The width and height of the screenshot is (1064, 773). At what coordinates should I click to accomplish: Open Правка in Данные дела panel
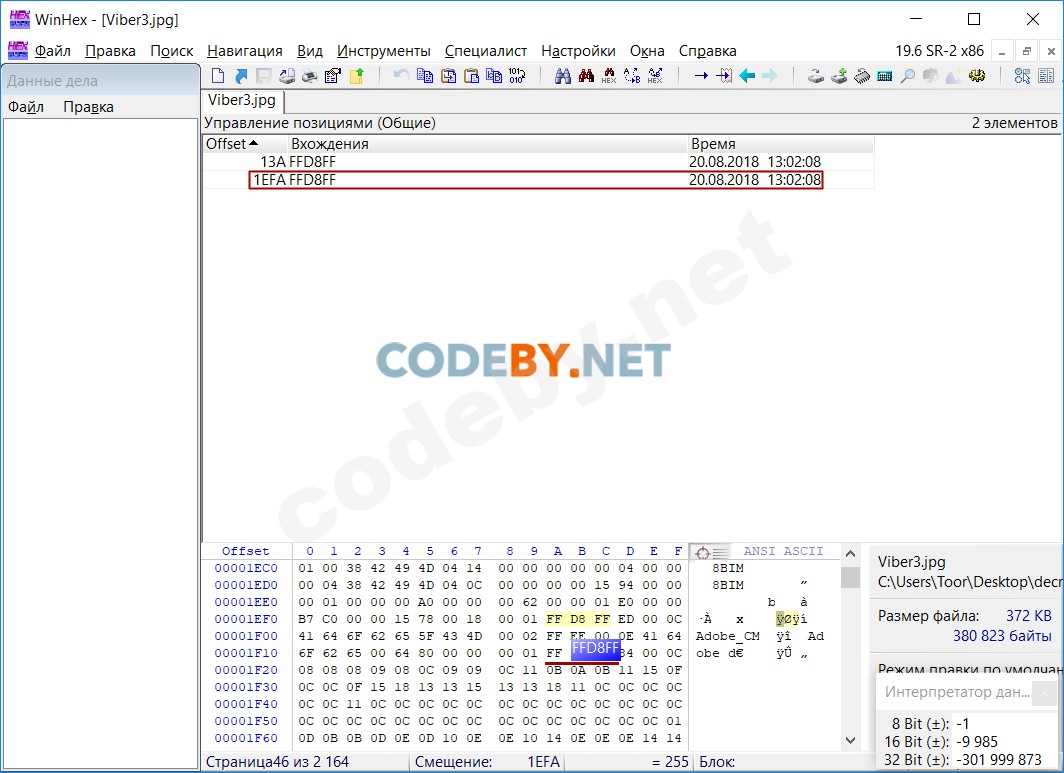coord(88,107)
